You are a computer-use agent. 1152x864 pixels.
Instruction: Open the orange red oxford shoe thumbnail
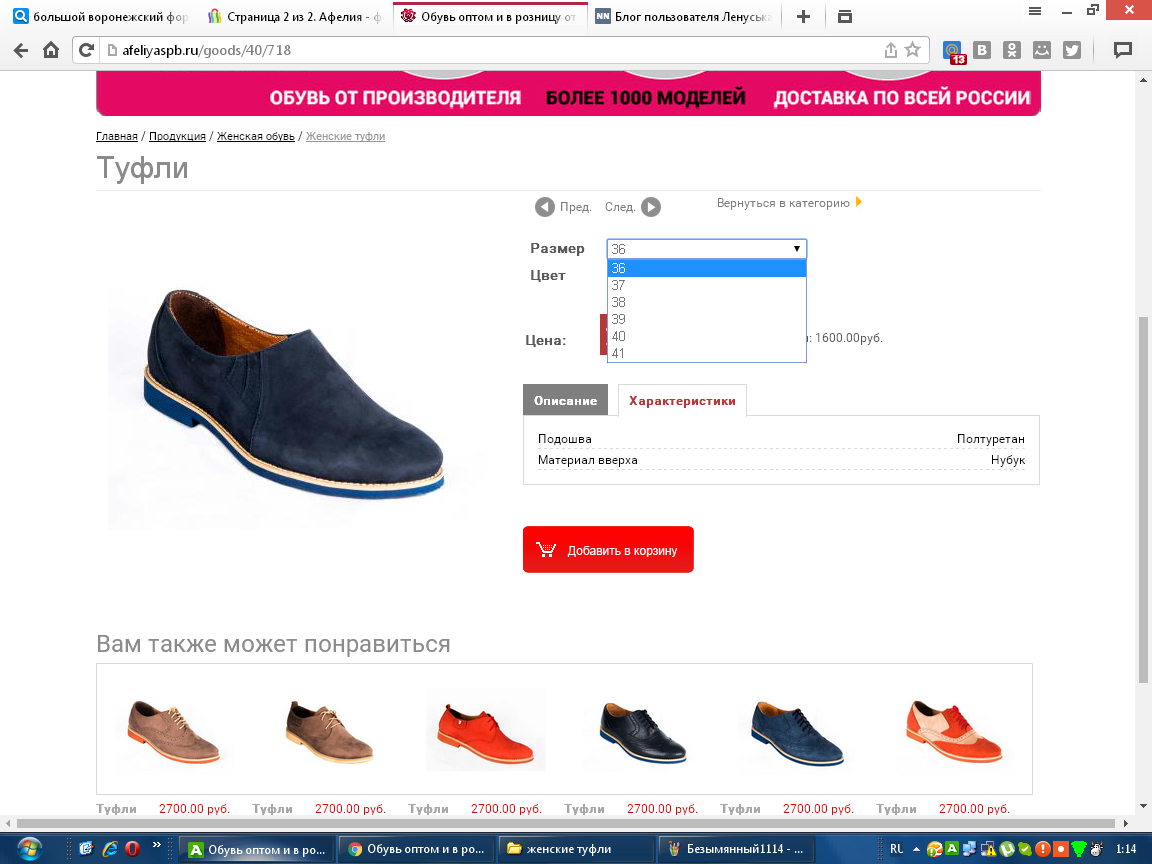485,729
